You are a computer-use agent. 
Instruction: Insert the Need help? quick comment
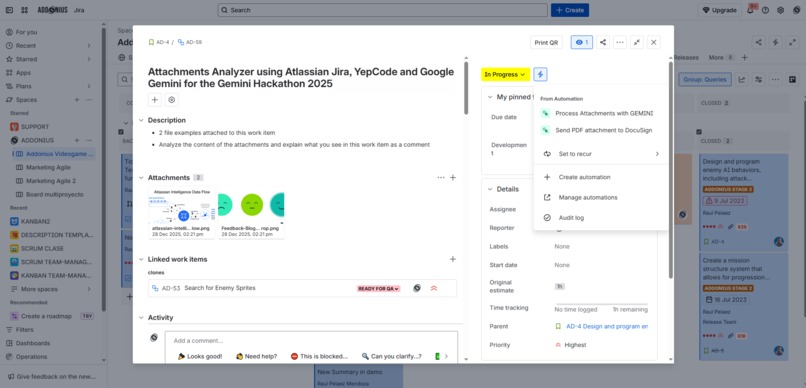(256, 356)
